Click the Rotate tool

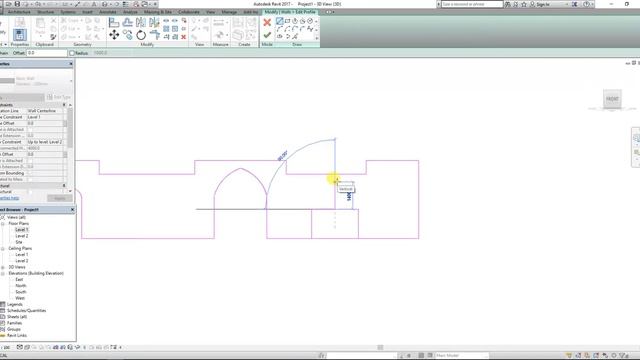(x=141, y=35)
